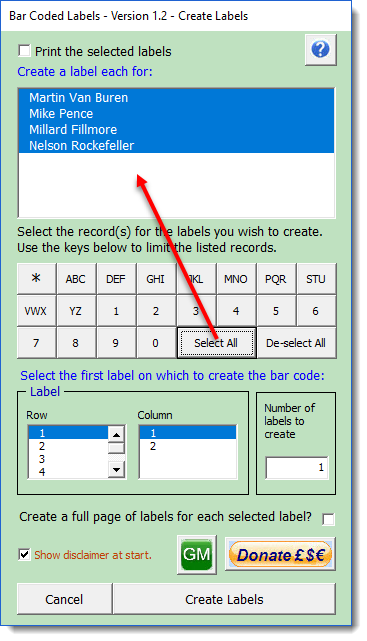This screenshot has width=367, height=641.
Task: Click the Row list scrollbar thumb
Action: (116, 448)
